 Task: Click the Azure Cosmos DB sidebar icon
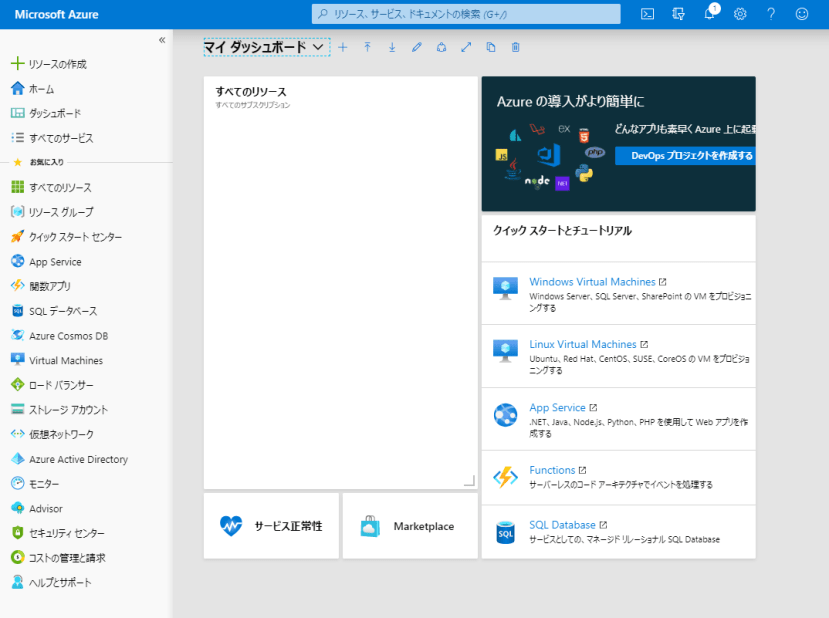coord(17,335)
